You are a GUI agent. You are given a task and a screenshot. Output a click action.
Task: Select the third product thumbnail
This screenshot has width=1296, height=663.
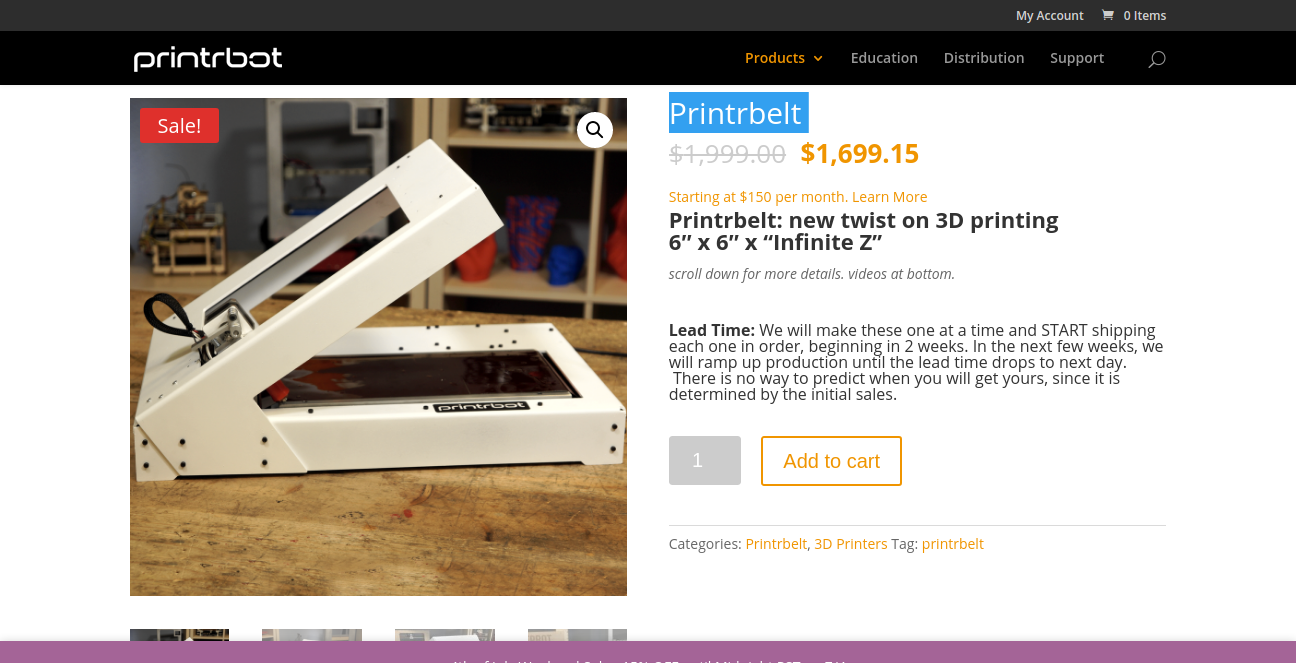pyautogui.click(x=445, y=635)
